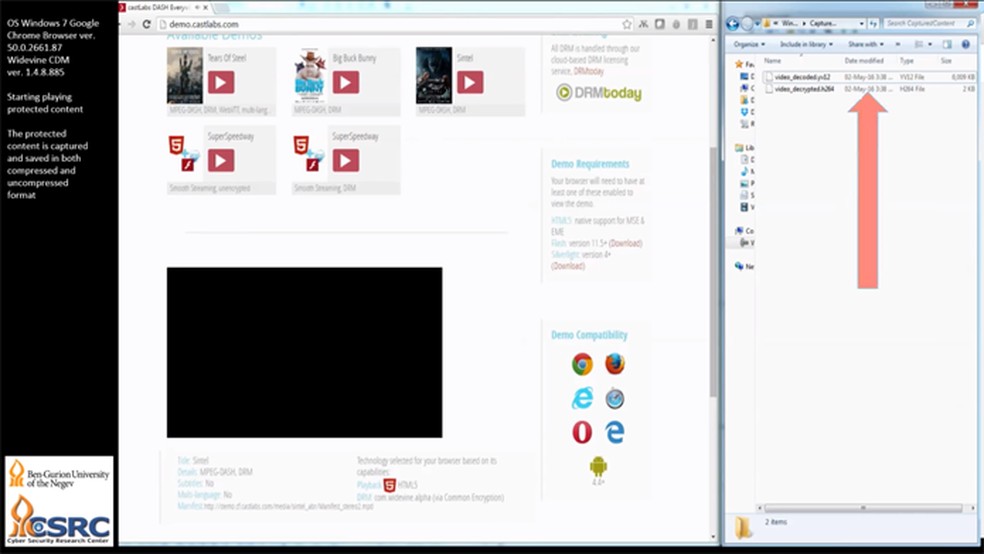Image resolution: width=984 pixels, height=554 pixels.
Task: Open the Sintel manifest URL link
Action: pyautogui.click(x=289, y=506)
